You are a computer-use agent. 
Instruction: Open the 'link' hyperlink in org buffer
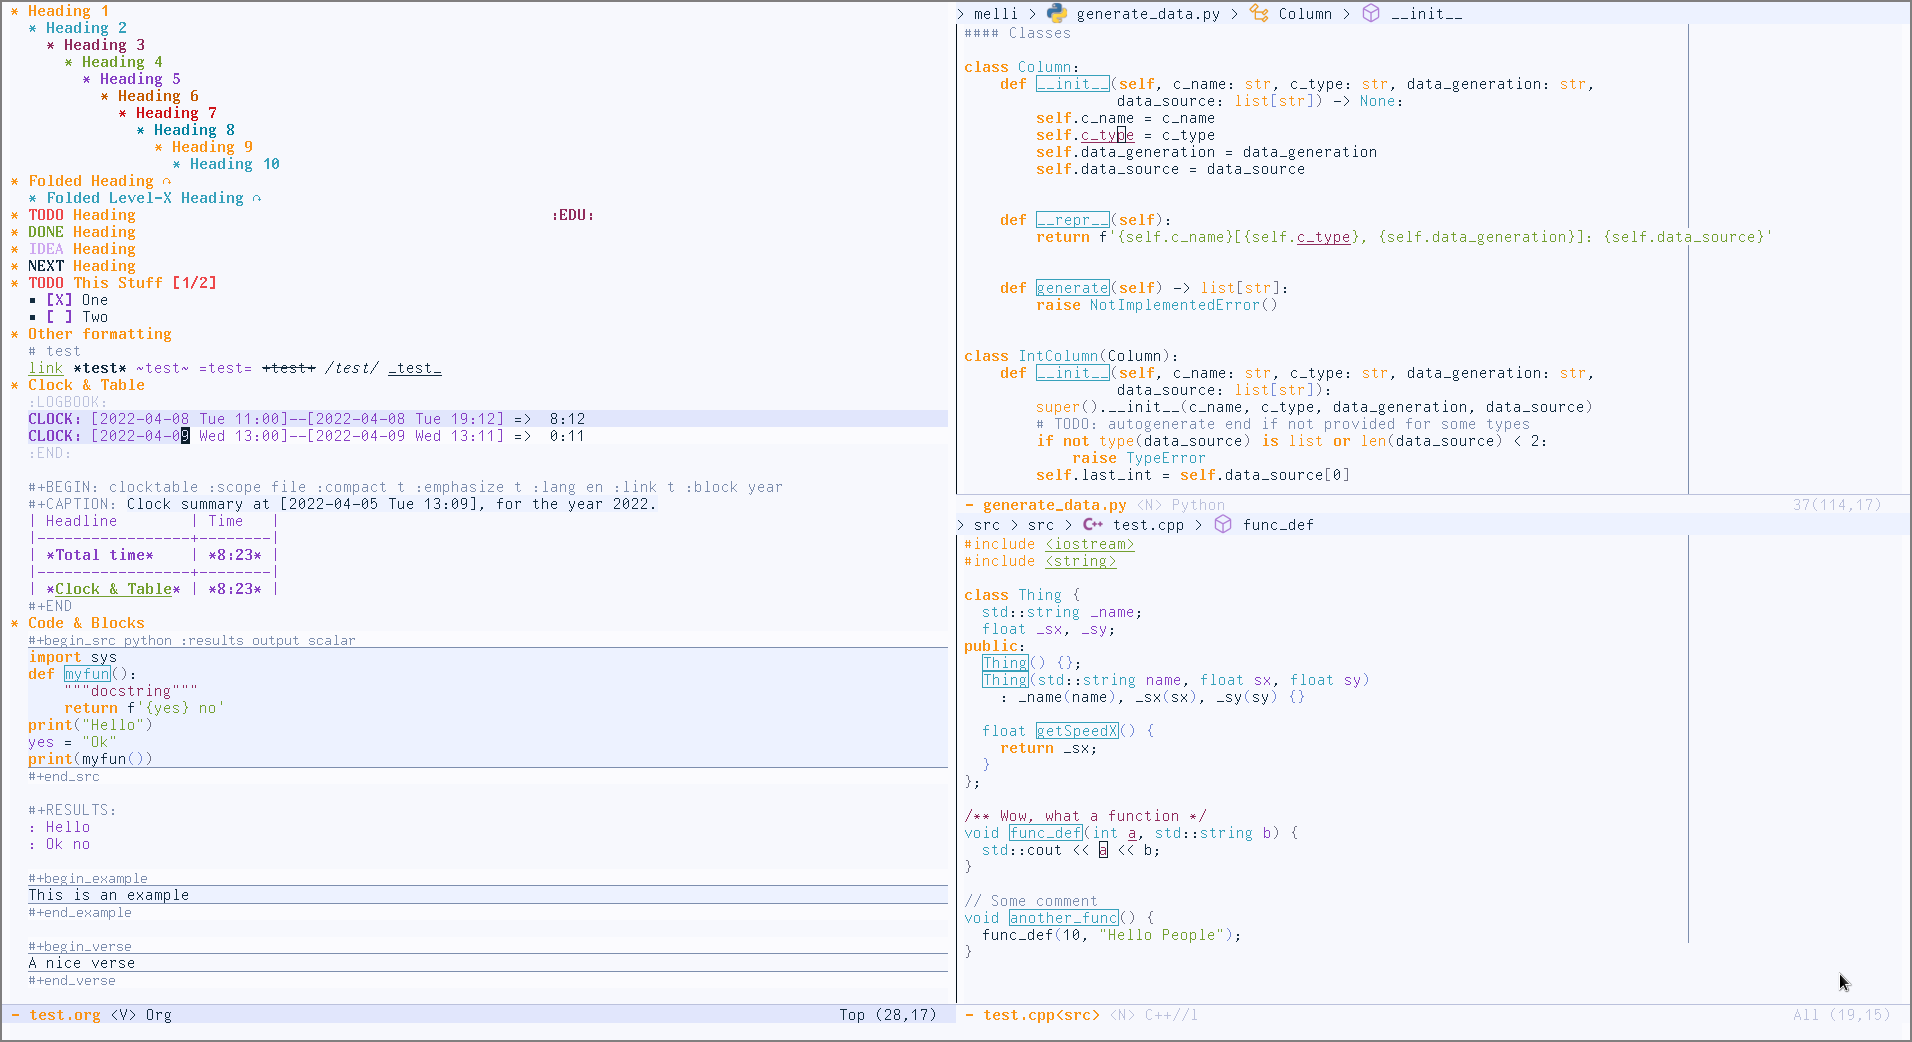coord(45,368)
